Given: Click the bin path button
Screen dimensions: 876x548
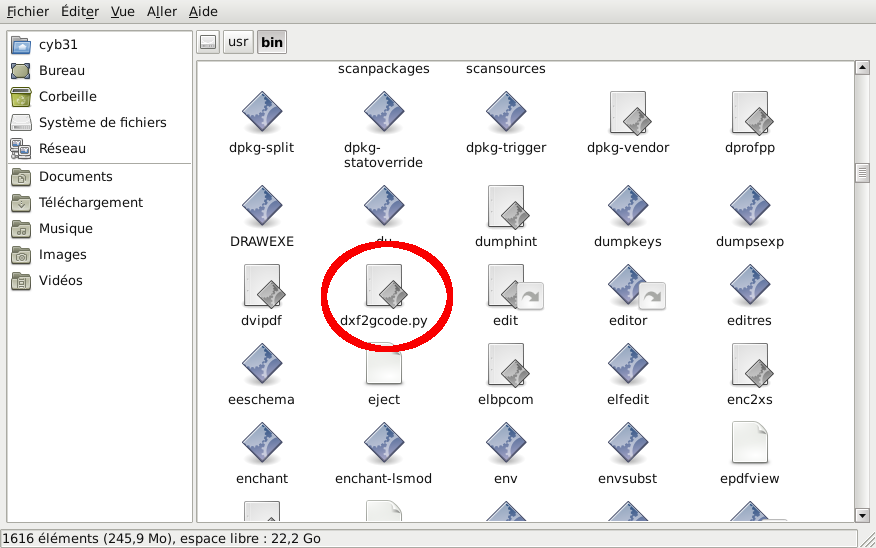Looking at the screenshot, I should click(x=271, y=42).
